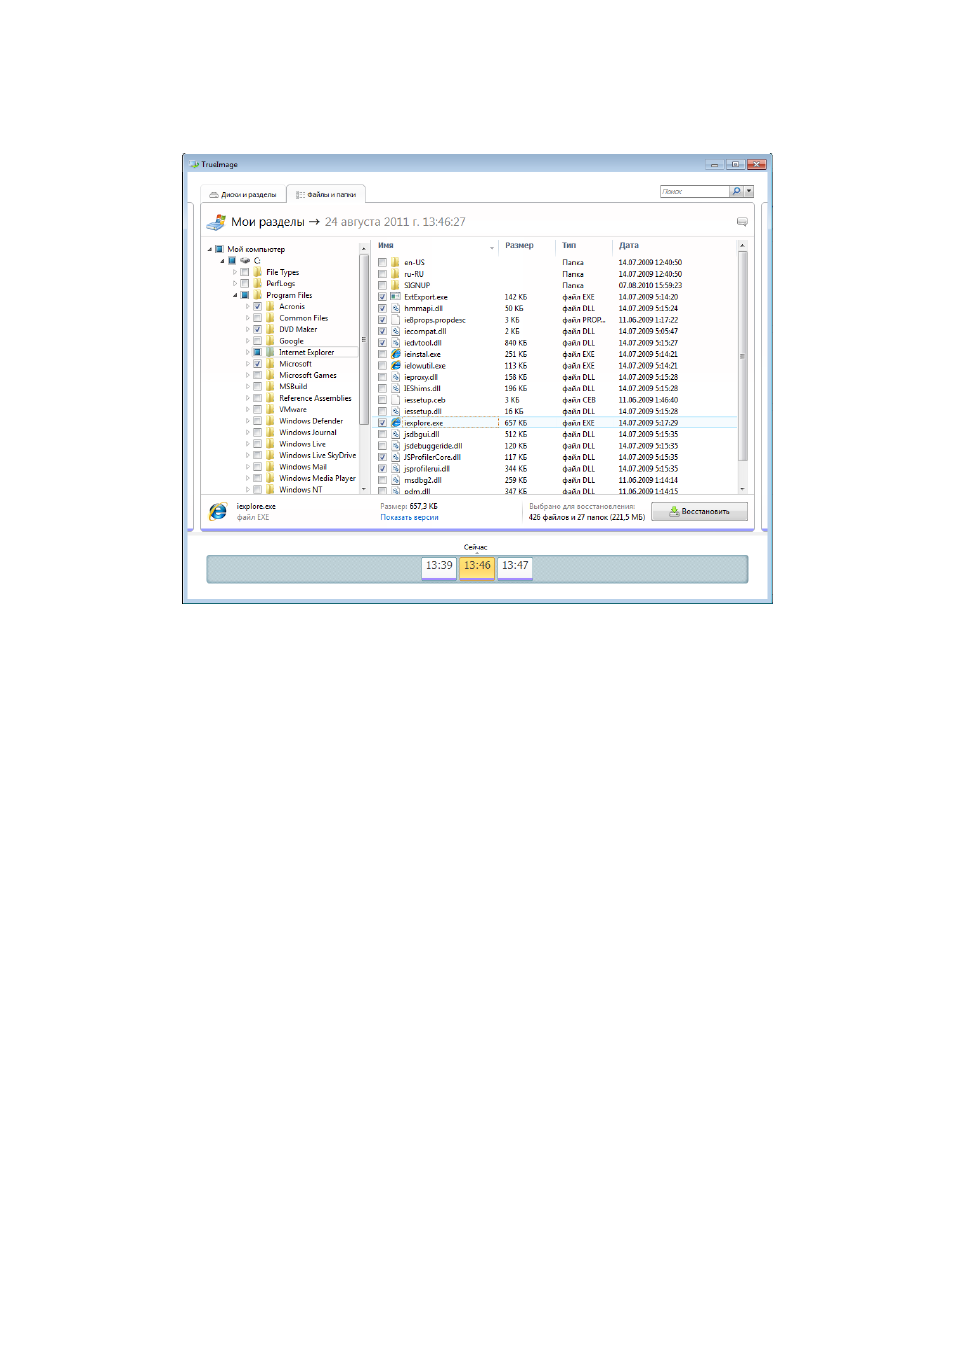The image size is (955, 1349).
Task: Click the DVD Maker folder icon
Action: point(271,329)
